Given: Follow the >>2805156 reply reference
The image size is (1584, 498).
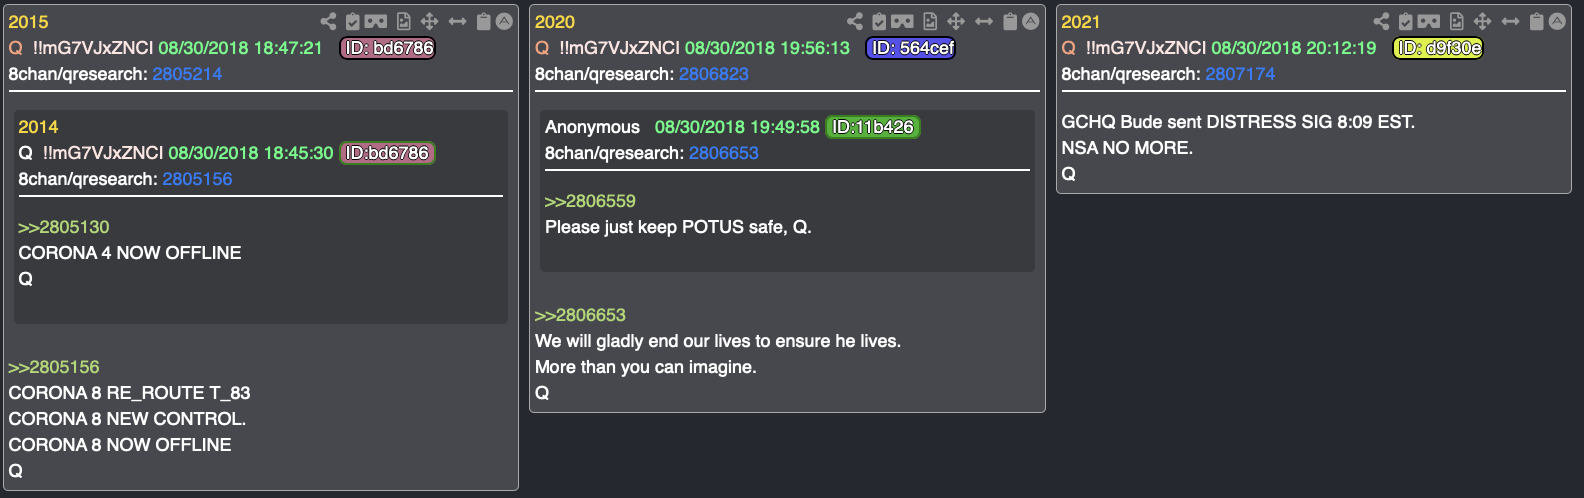Looking at the screenshot, I should pyautogui.click(x=54, y=367).
